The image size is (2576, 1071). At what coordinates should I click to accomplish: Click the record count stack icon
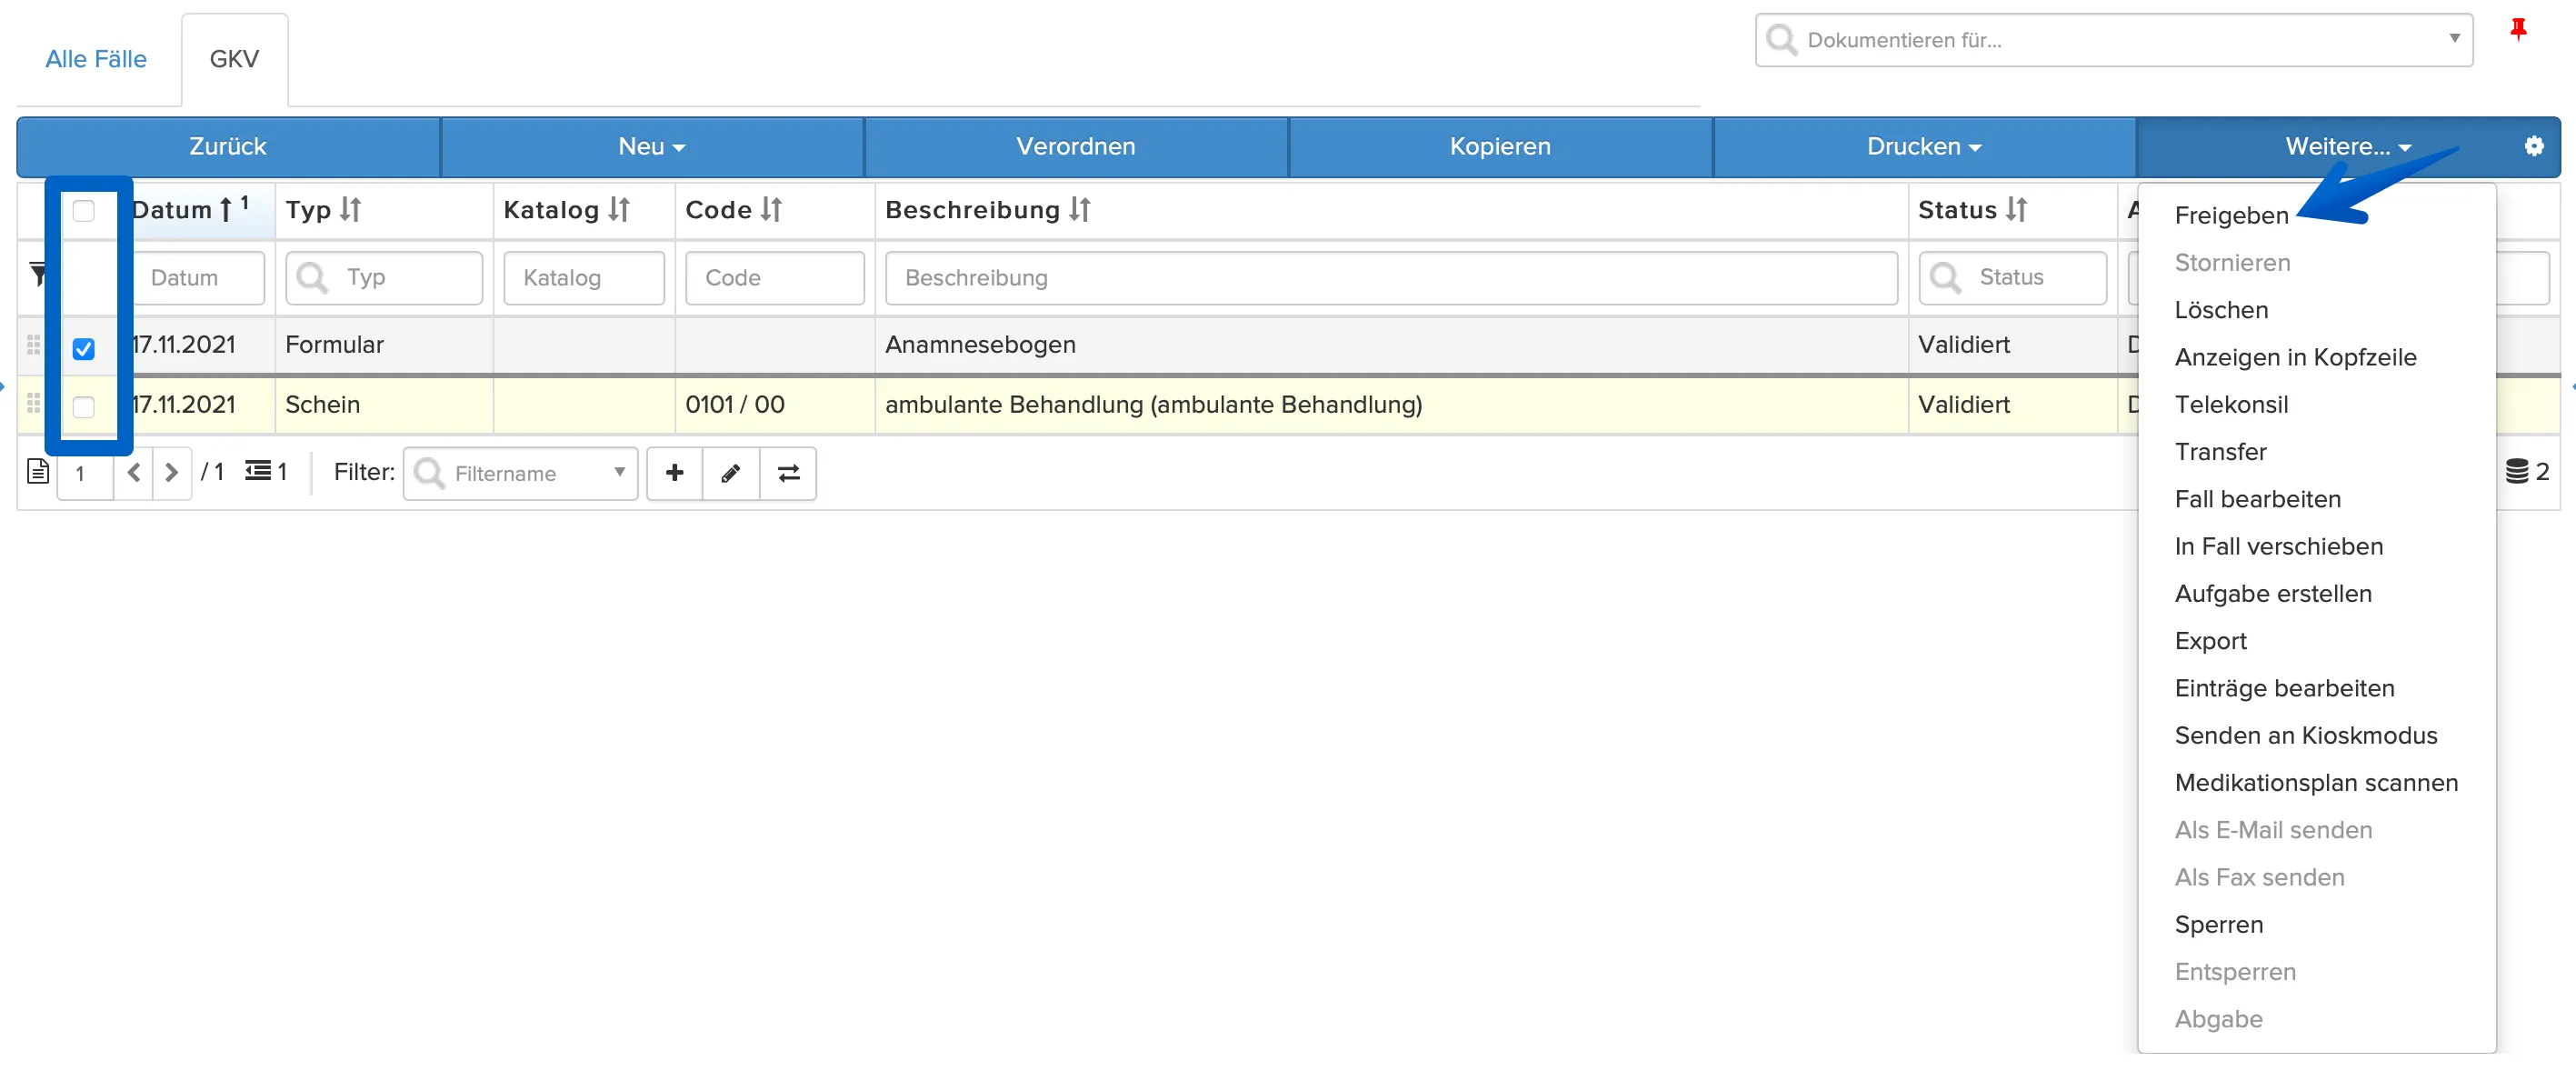point(2516,471)
